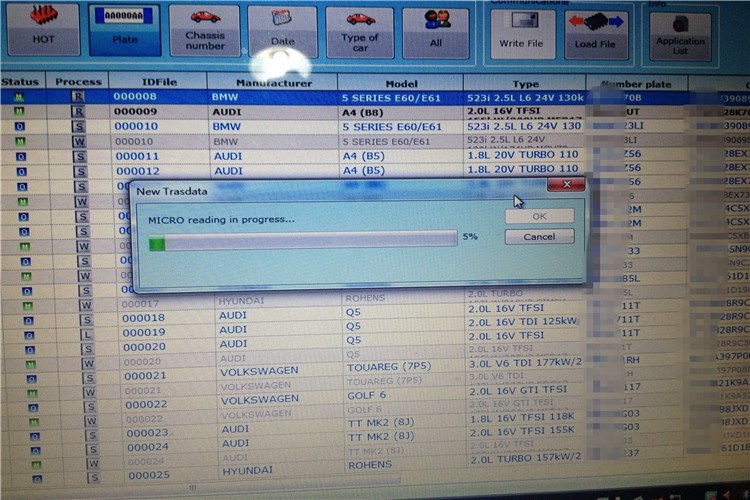Select IDFile 000023 cell
The width and height of the screenshot is (750, 500).
(148, 433)
